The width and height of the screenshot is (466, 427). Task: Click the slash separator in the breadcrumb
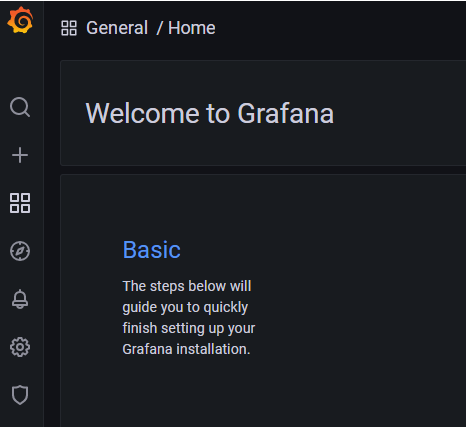[160, 28]
